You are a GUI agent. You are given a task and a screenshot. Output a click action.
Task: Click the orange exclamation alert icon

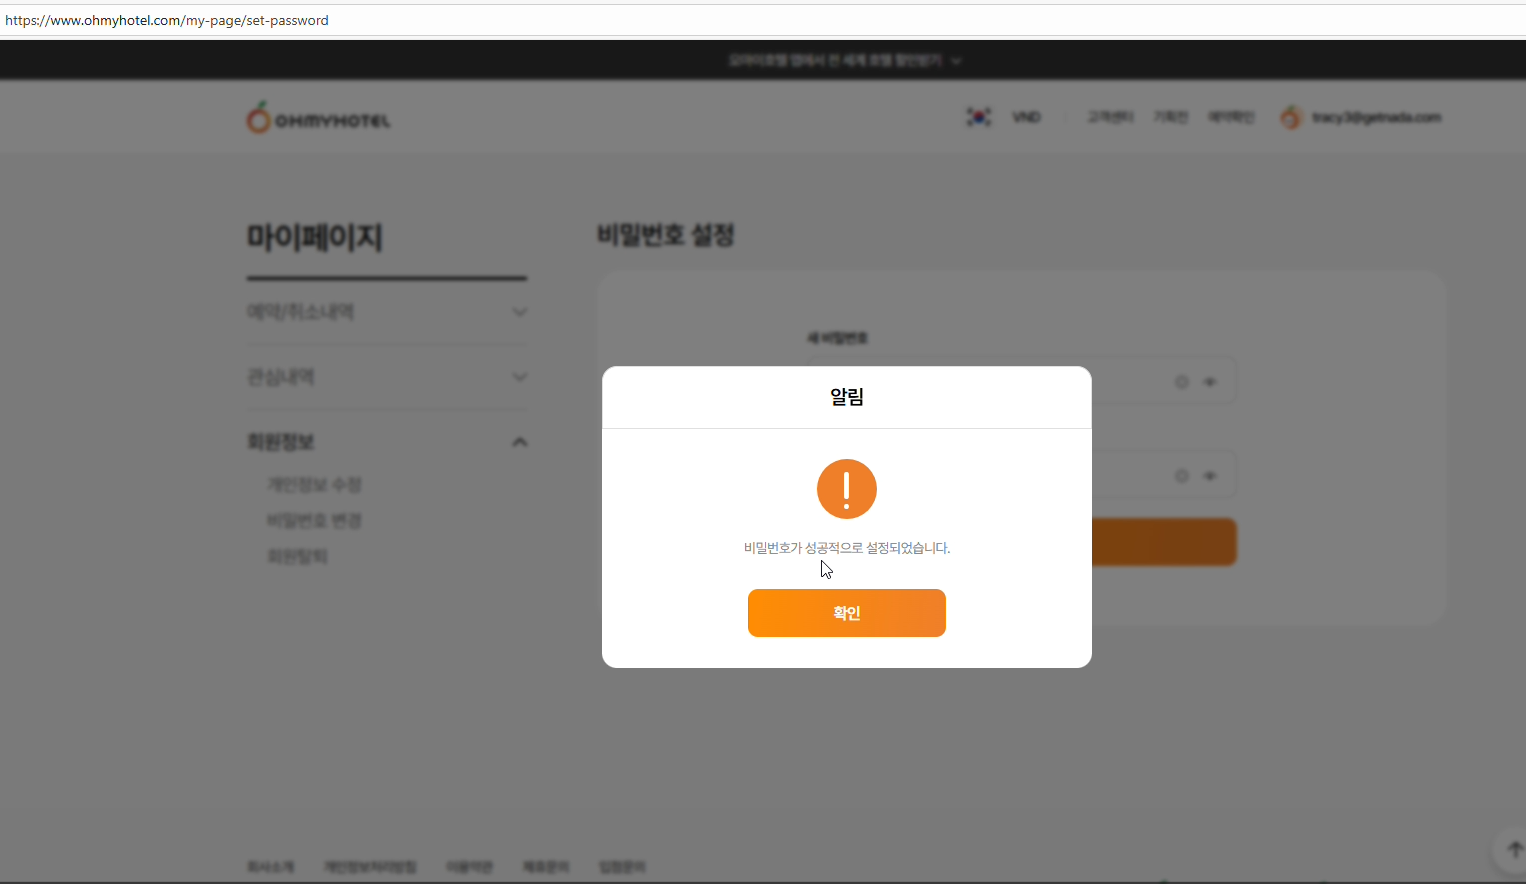[847, 489]
